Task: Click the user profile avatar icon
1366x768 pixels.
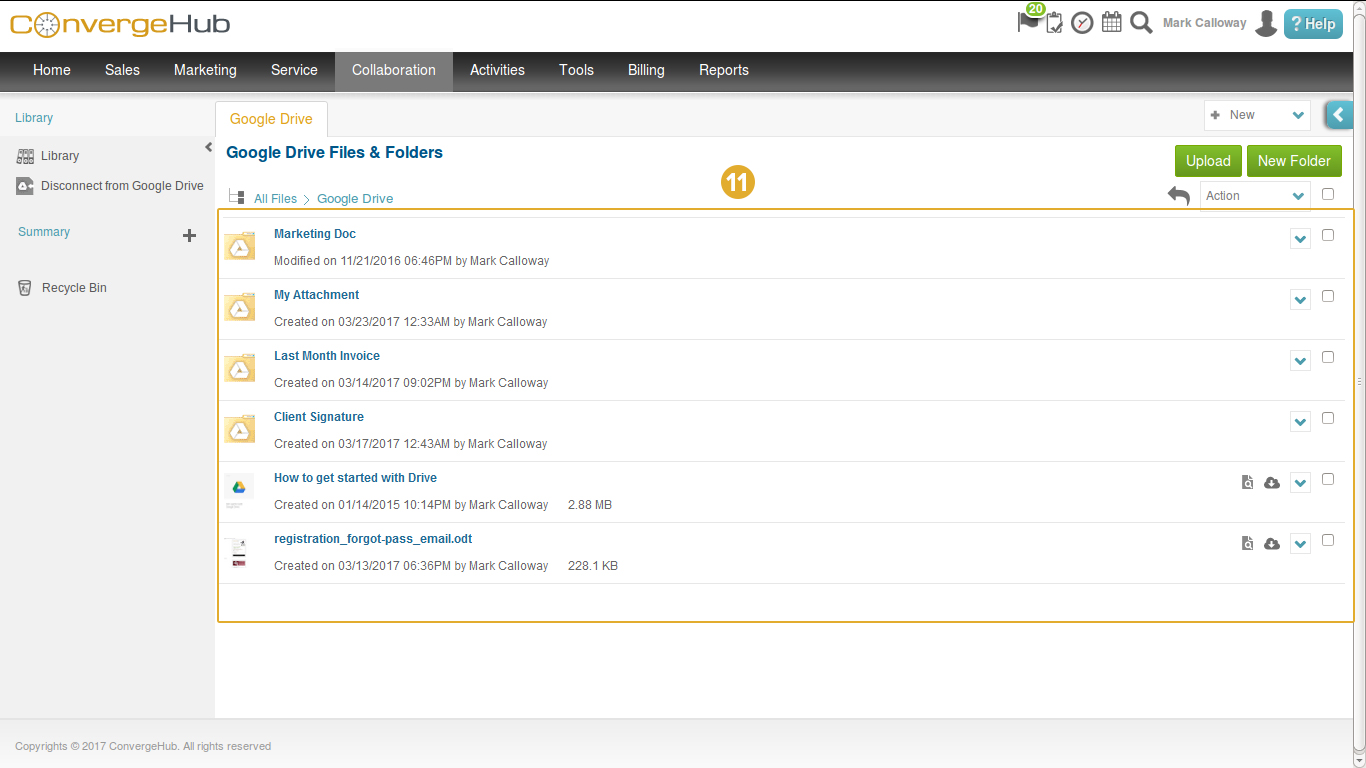Action: pyautogui.click(x=1266, y=23)
